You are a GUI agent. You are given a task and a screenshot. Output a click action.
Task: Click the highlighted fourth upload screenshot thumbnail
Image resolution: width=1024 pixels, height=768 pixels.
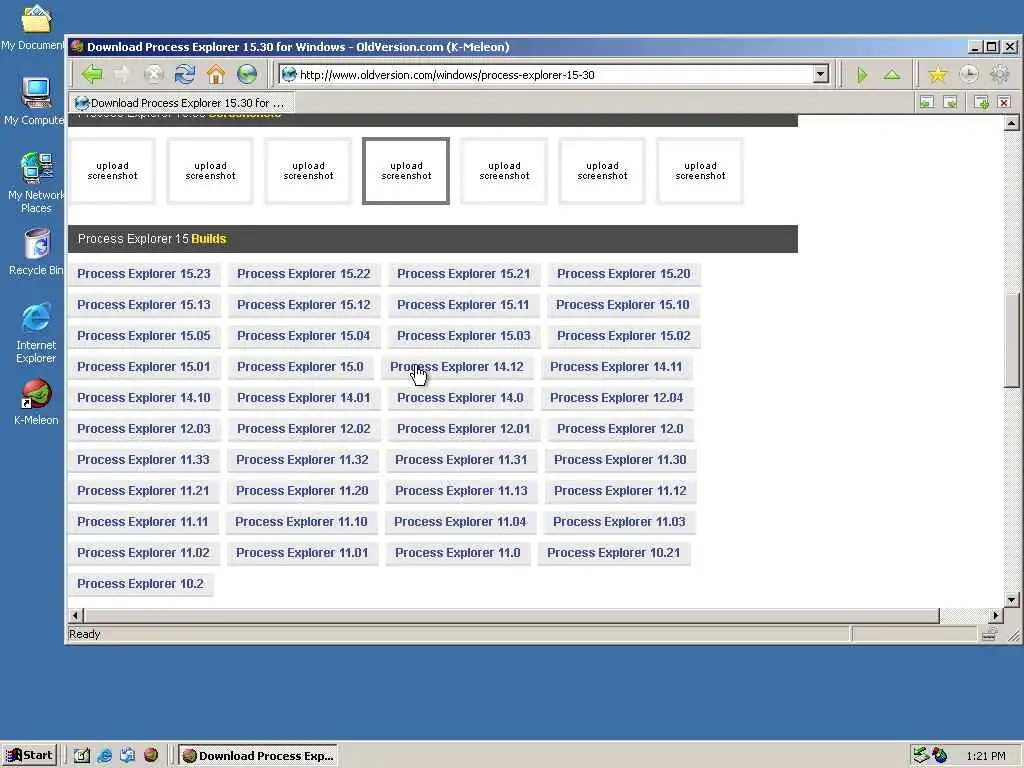pyautogui.click(x=406, y=171)
